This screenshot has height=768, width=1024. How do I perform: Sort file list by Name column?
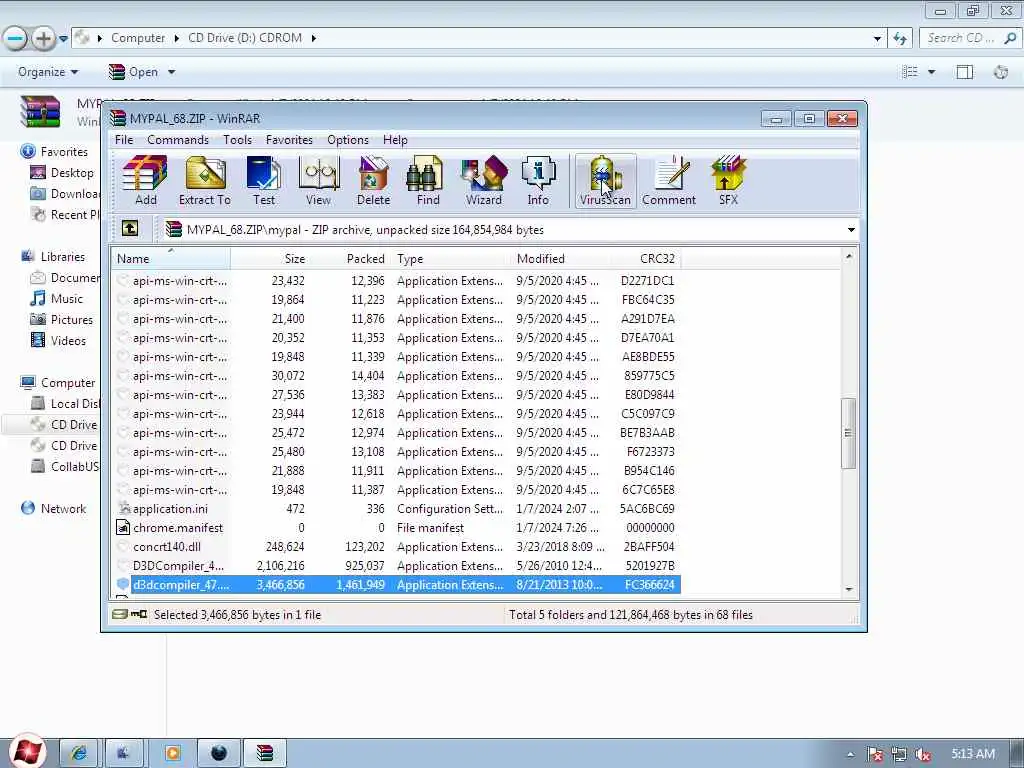pos(170,259)
